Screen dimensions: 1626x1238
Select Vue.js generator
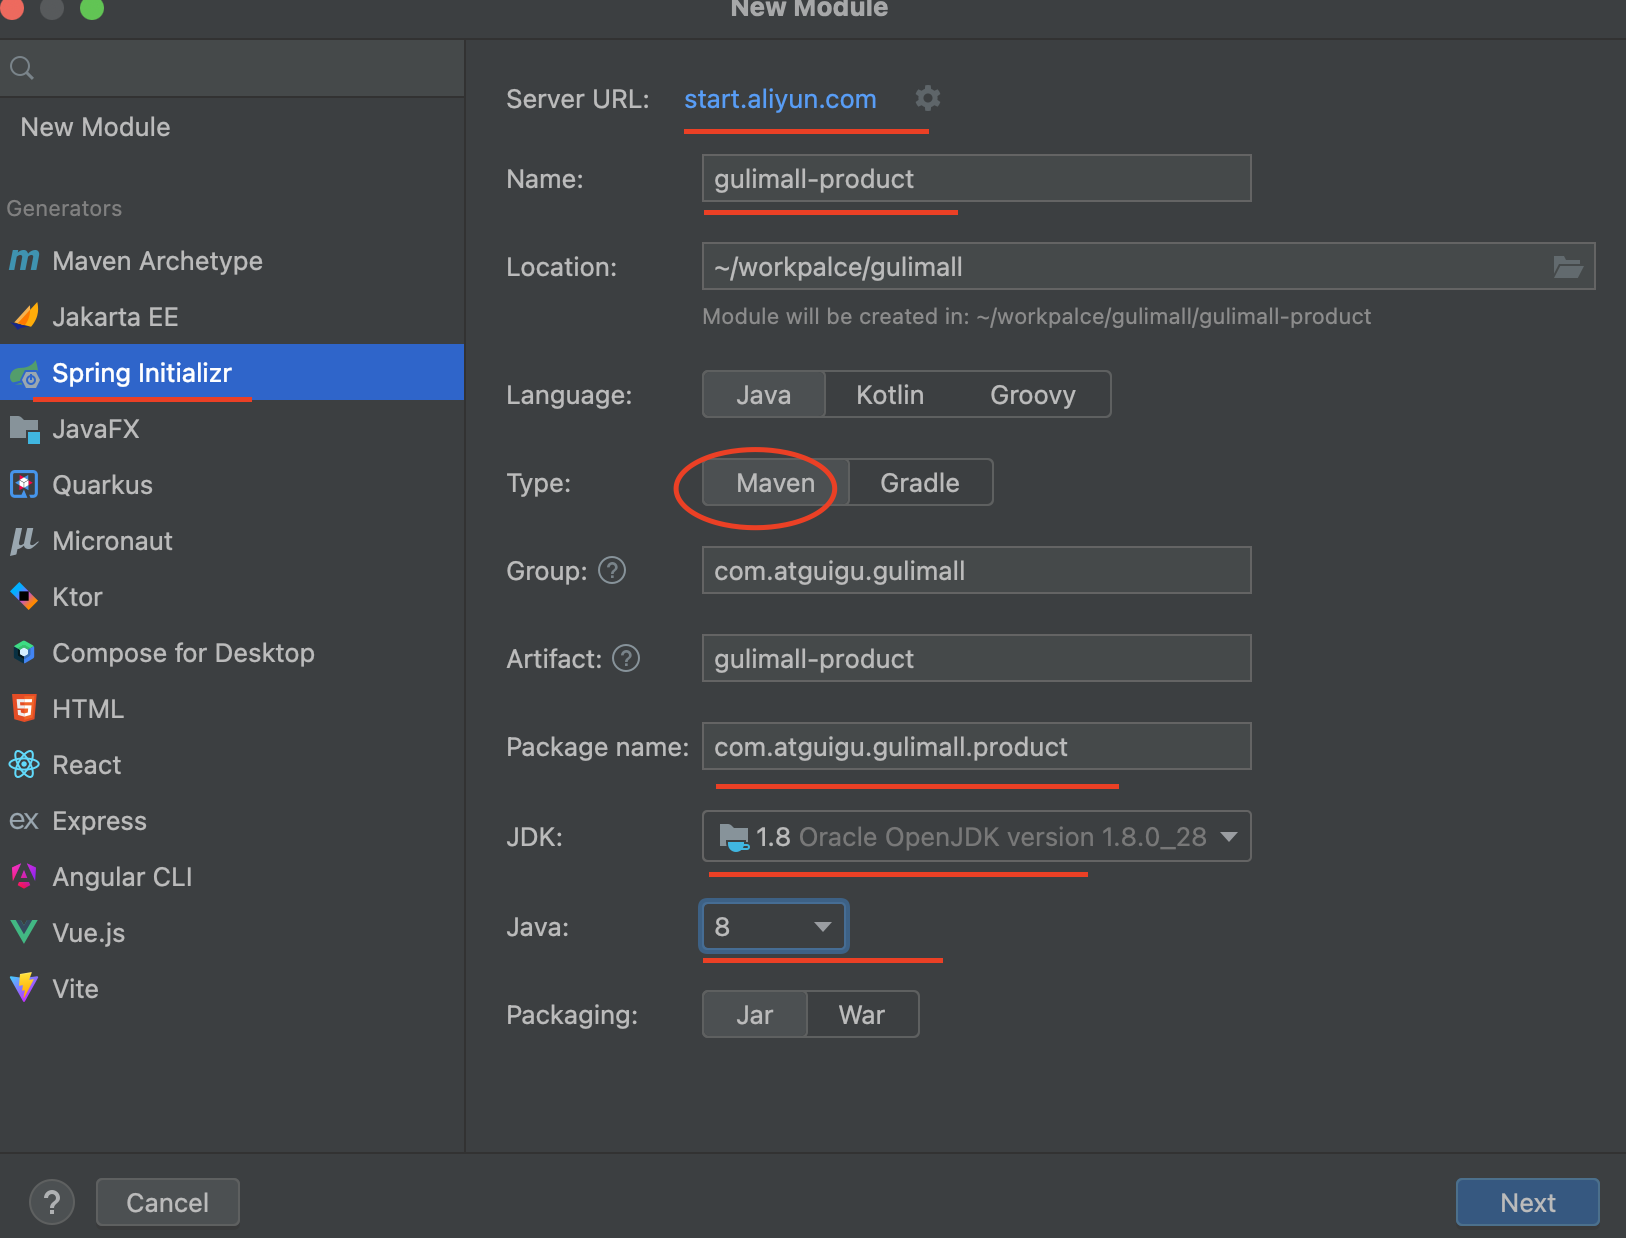click(232, 933)
